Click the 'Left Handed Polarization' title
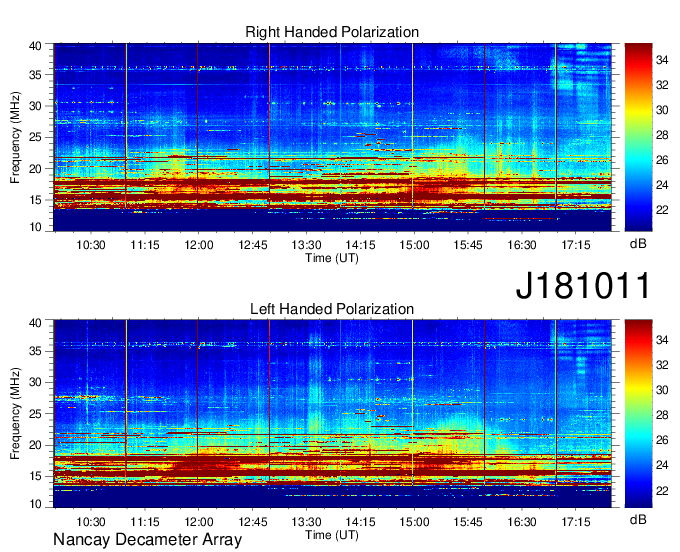680x552 pixels. point(332,309)
